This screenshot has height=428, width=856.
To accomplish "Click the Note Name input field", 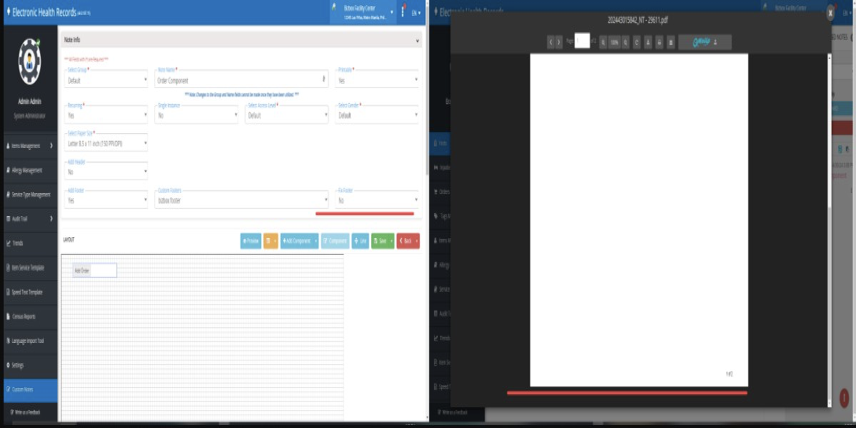I will 238,80.
